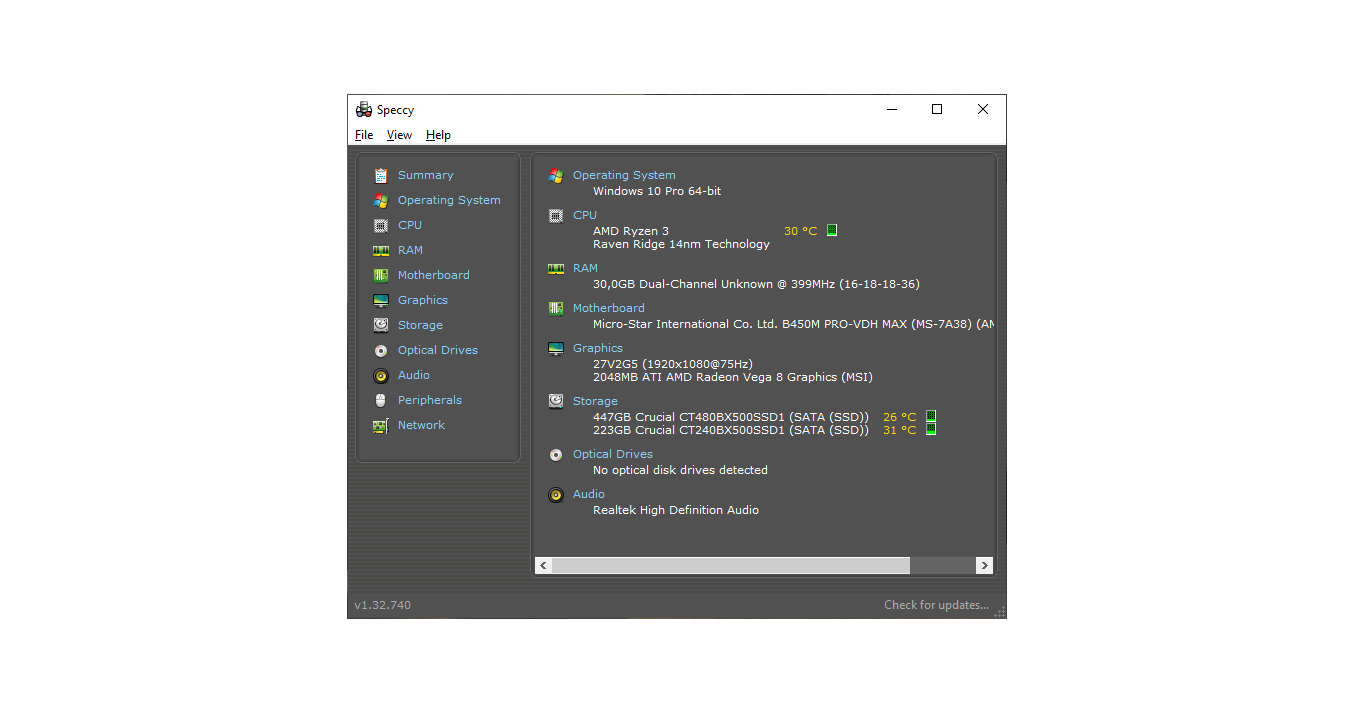Click the RAM heading link in summary
Screen dimensions: 1354x712
pyautogui.click(x=585, y=268)
